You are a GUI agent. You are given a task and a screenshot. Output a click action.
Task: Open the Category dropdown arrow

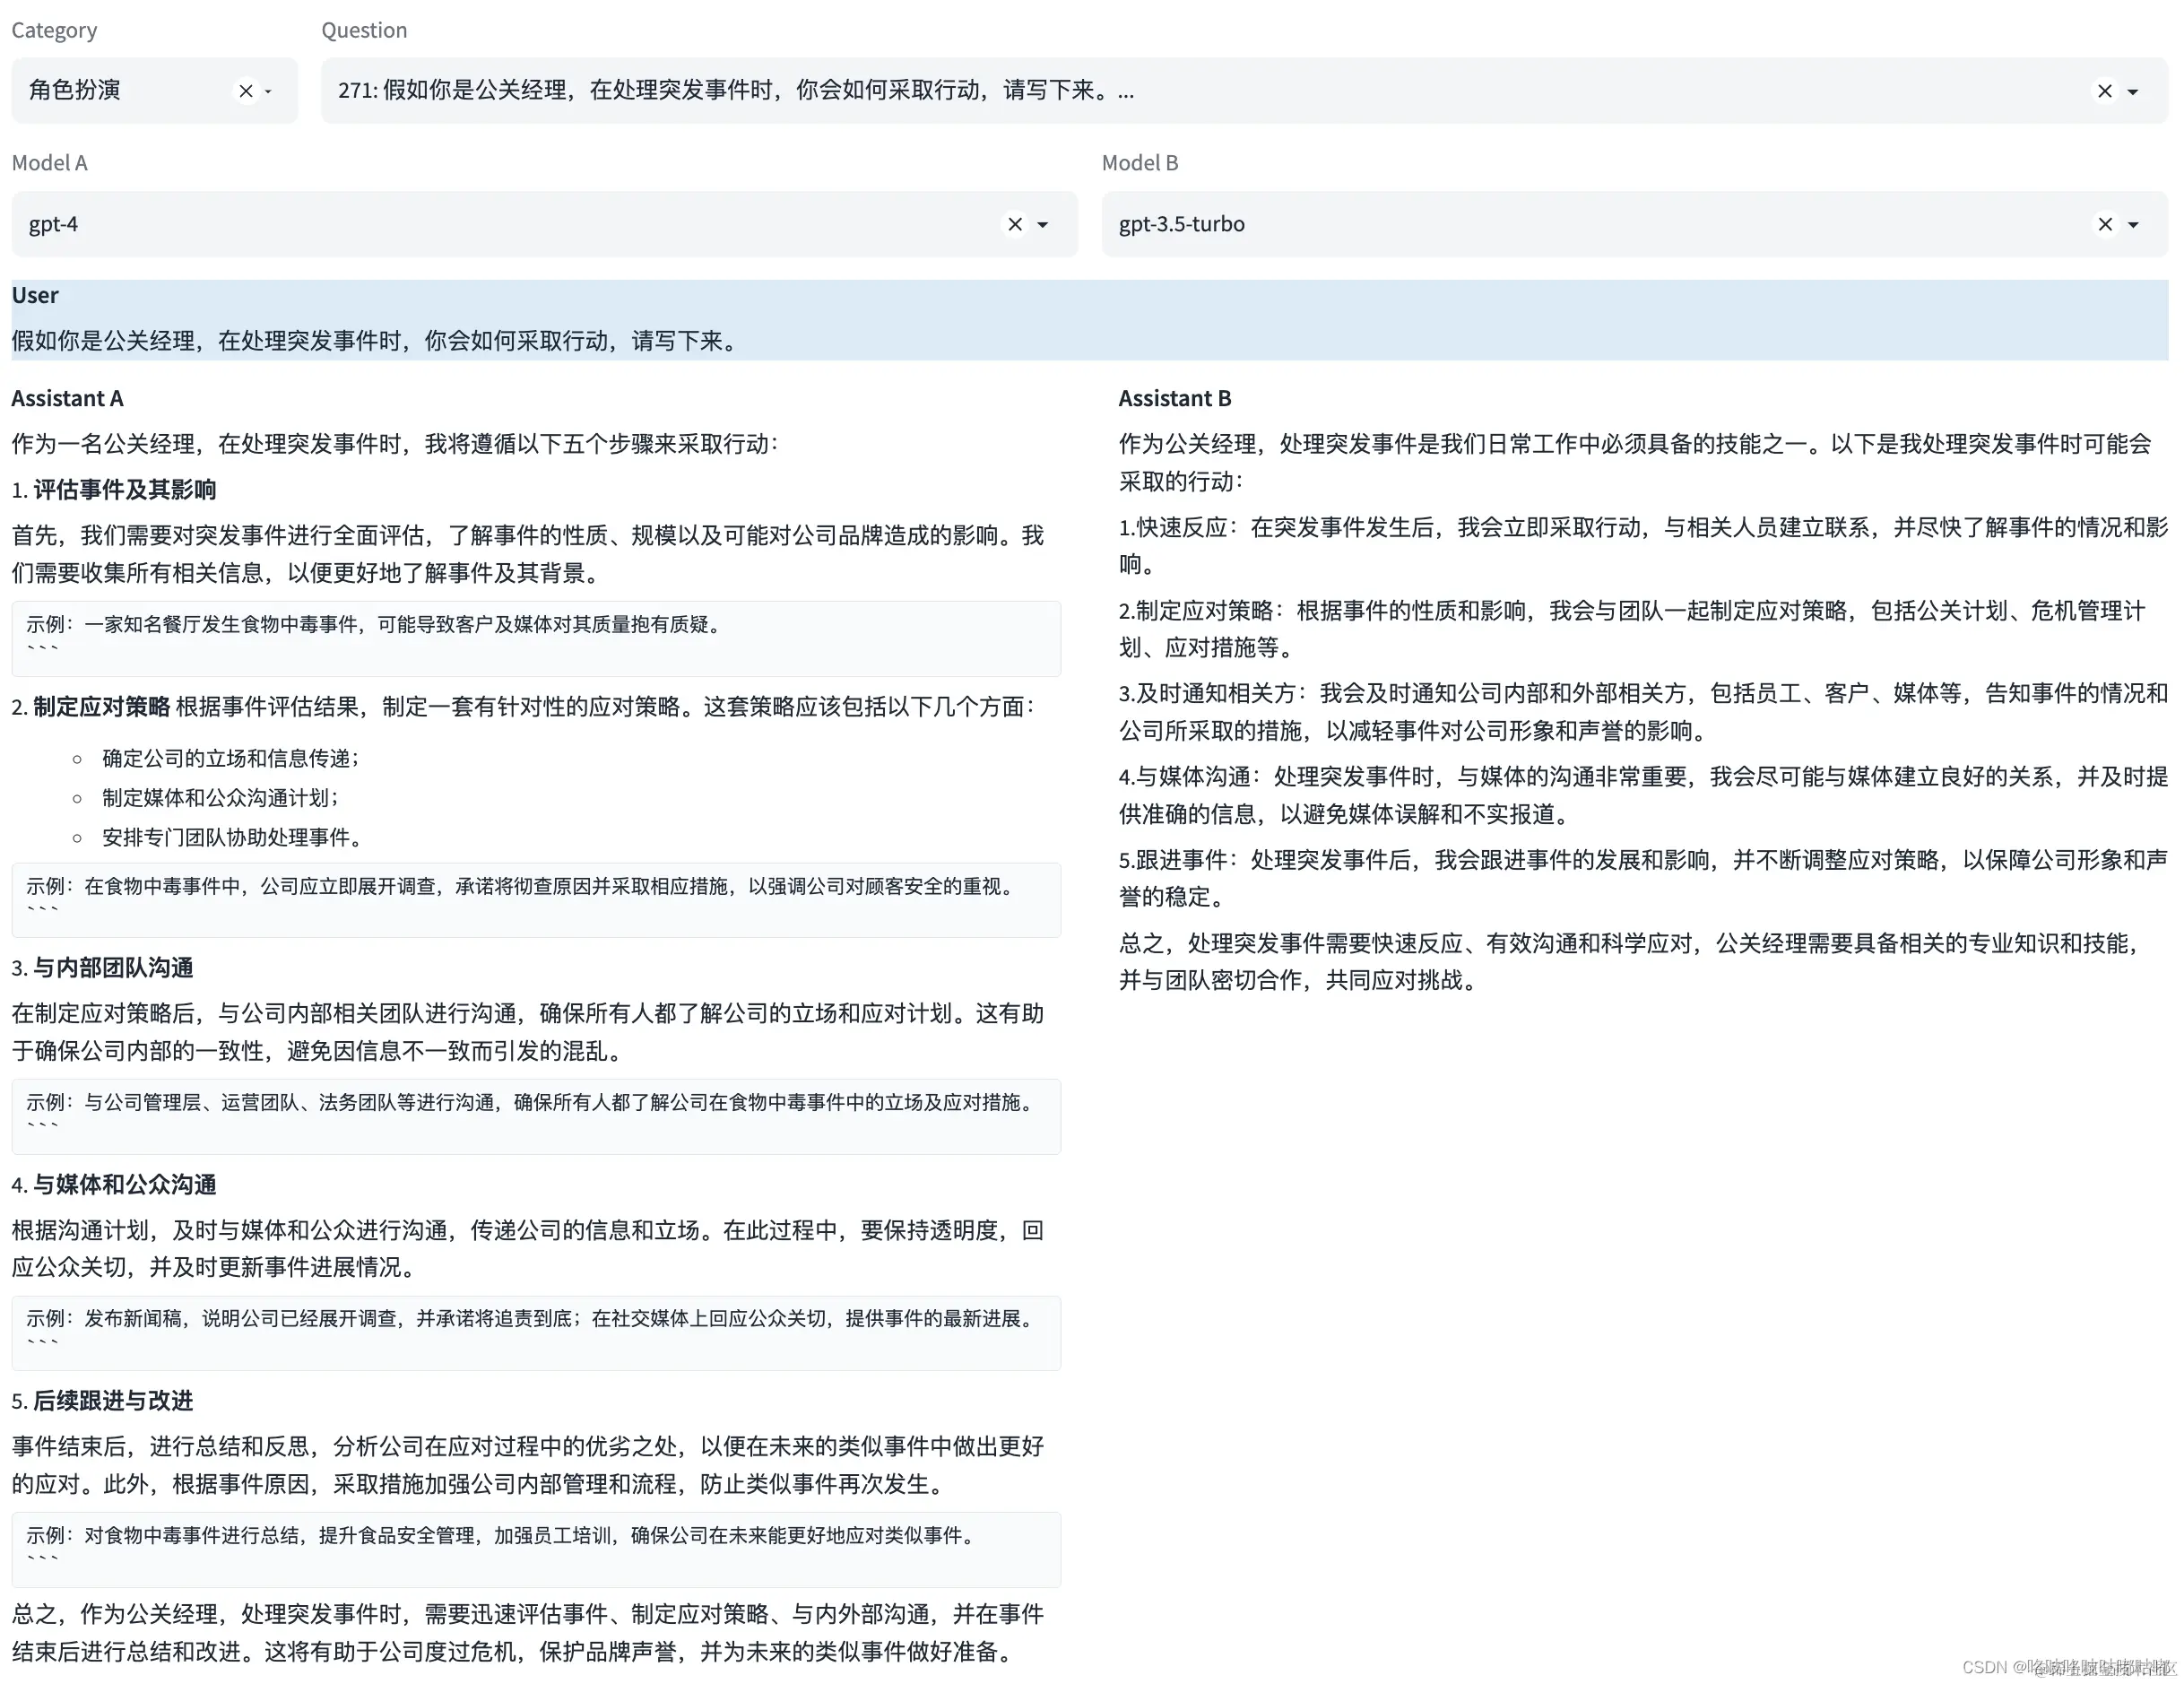269,91
